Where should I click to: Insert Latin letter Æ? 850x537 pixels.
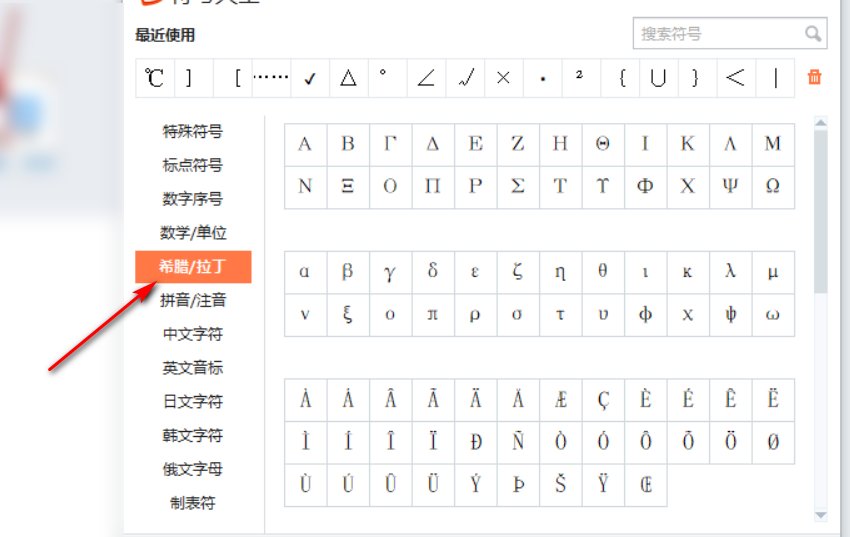tap(561, 400)
